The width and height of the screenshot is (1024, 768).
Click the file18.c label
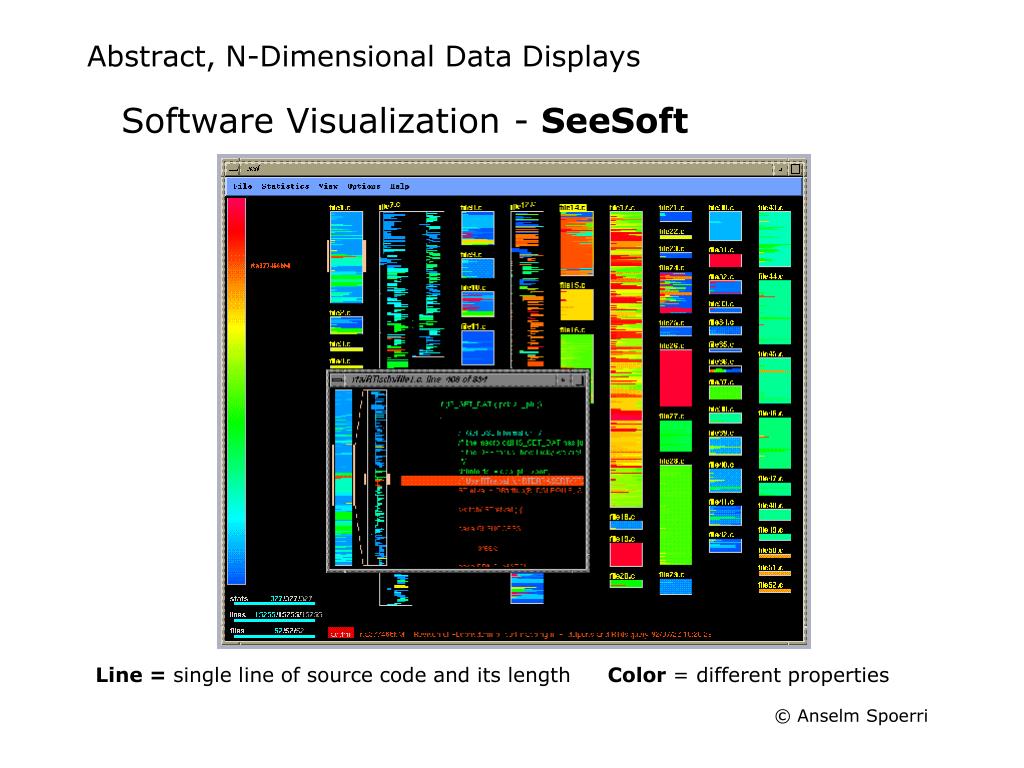[622, 517]
